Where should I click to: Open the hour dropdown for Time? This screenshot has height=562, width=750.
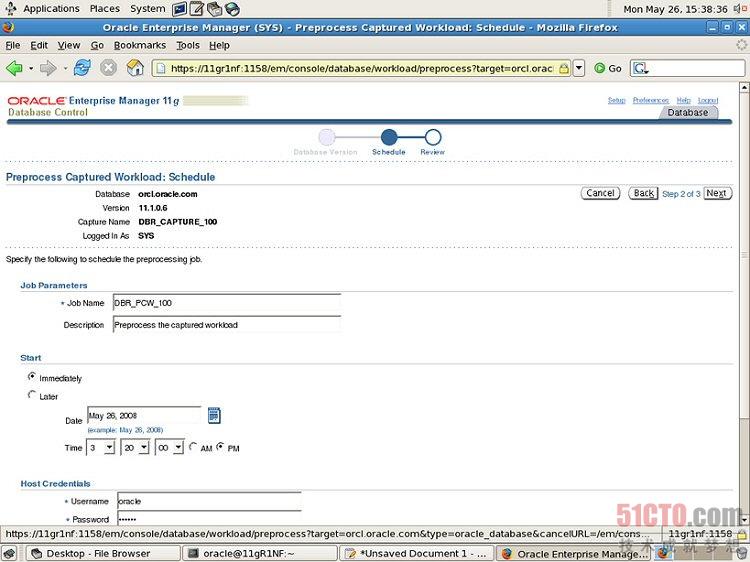pos(101,447)
